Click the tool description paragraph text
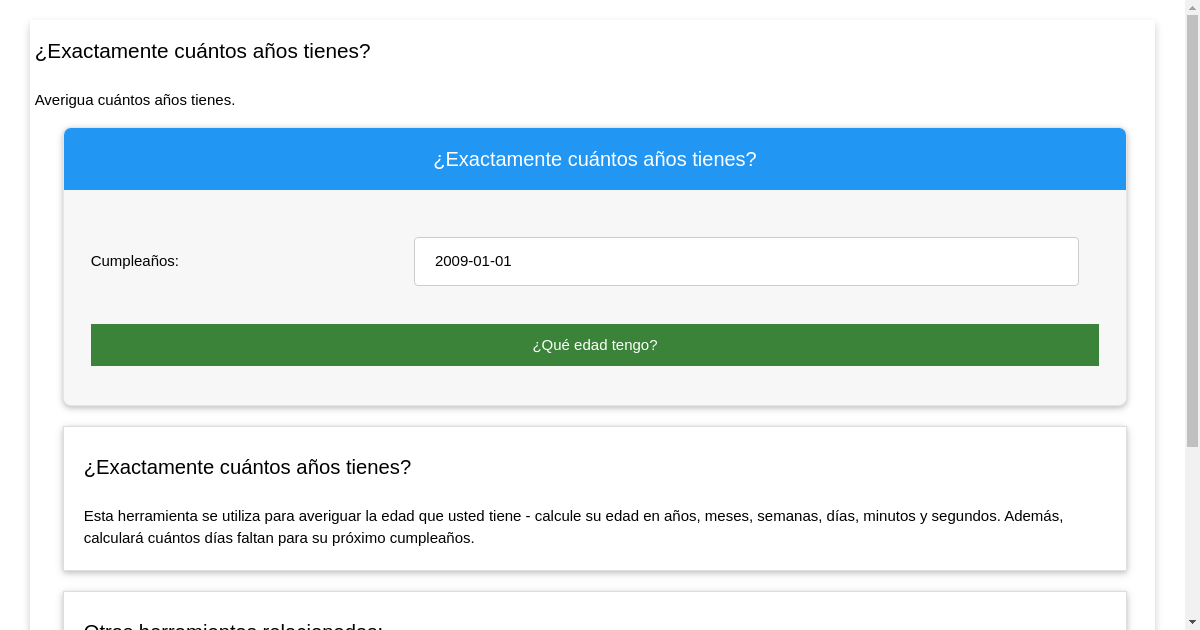The width and height of the screenshot is (1200, 630). click(573, 527)
